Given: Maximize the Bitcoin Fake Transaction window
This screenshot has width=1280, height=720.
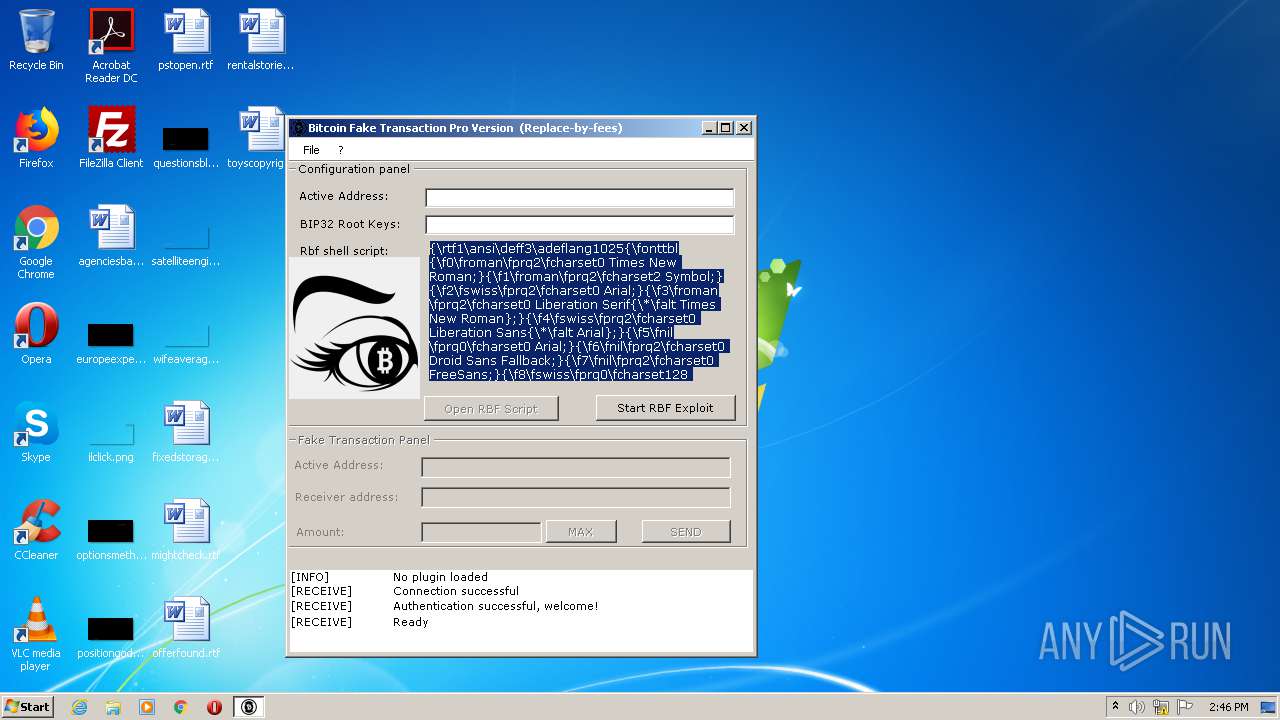Looking at the screenshot, I should pos(726,128).
